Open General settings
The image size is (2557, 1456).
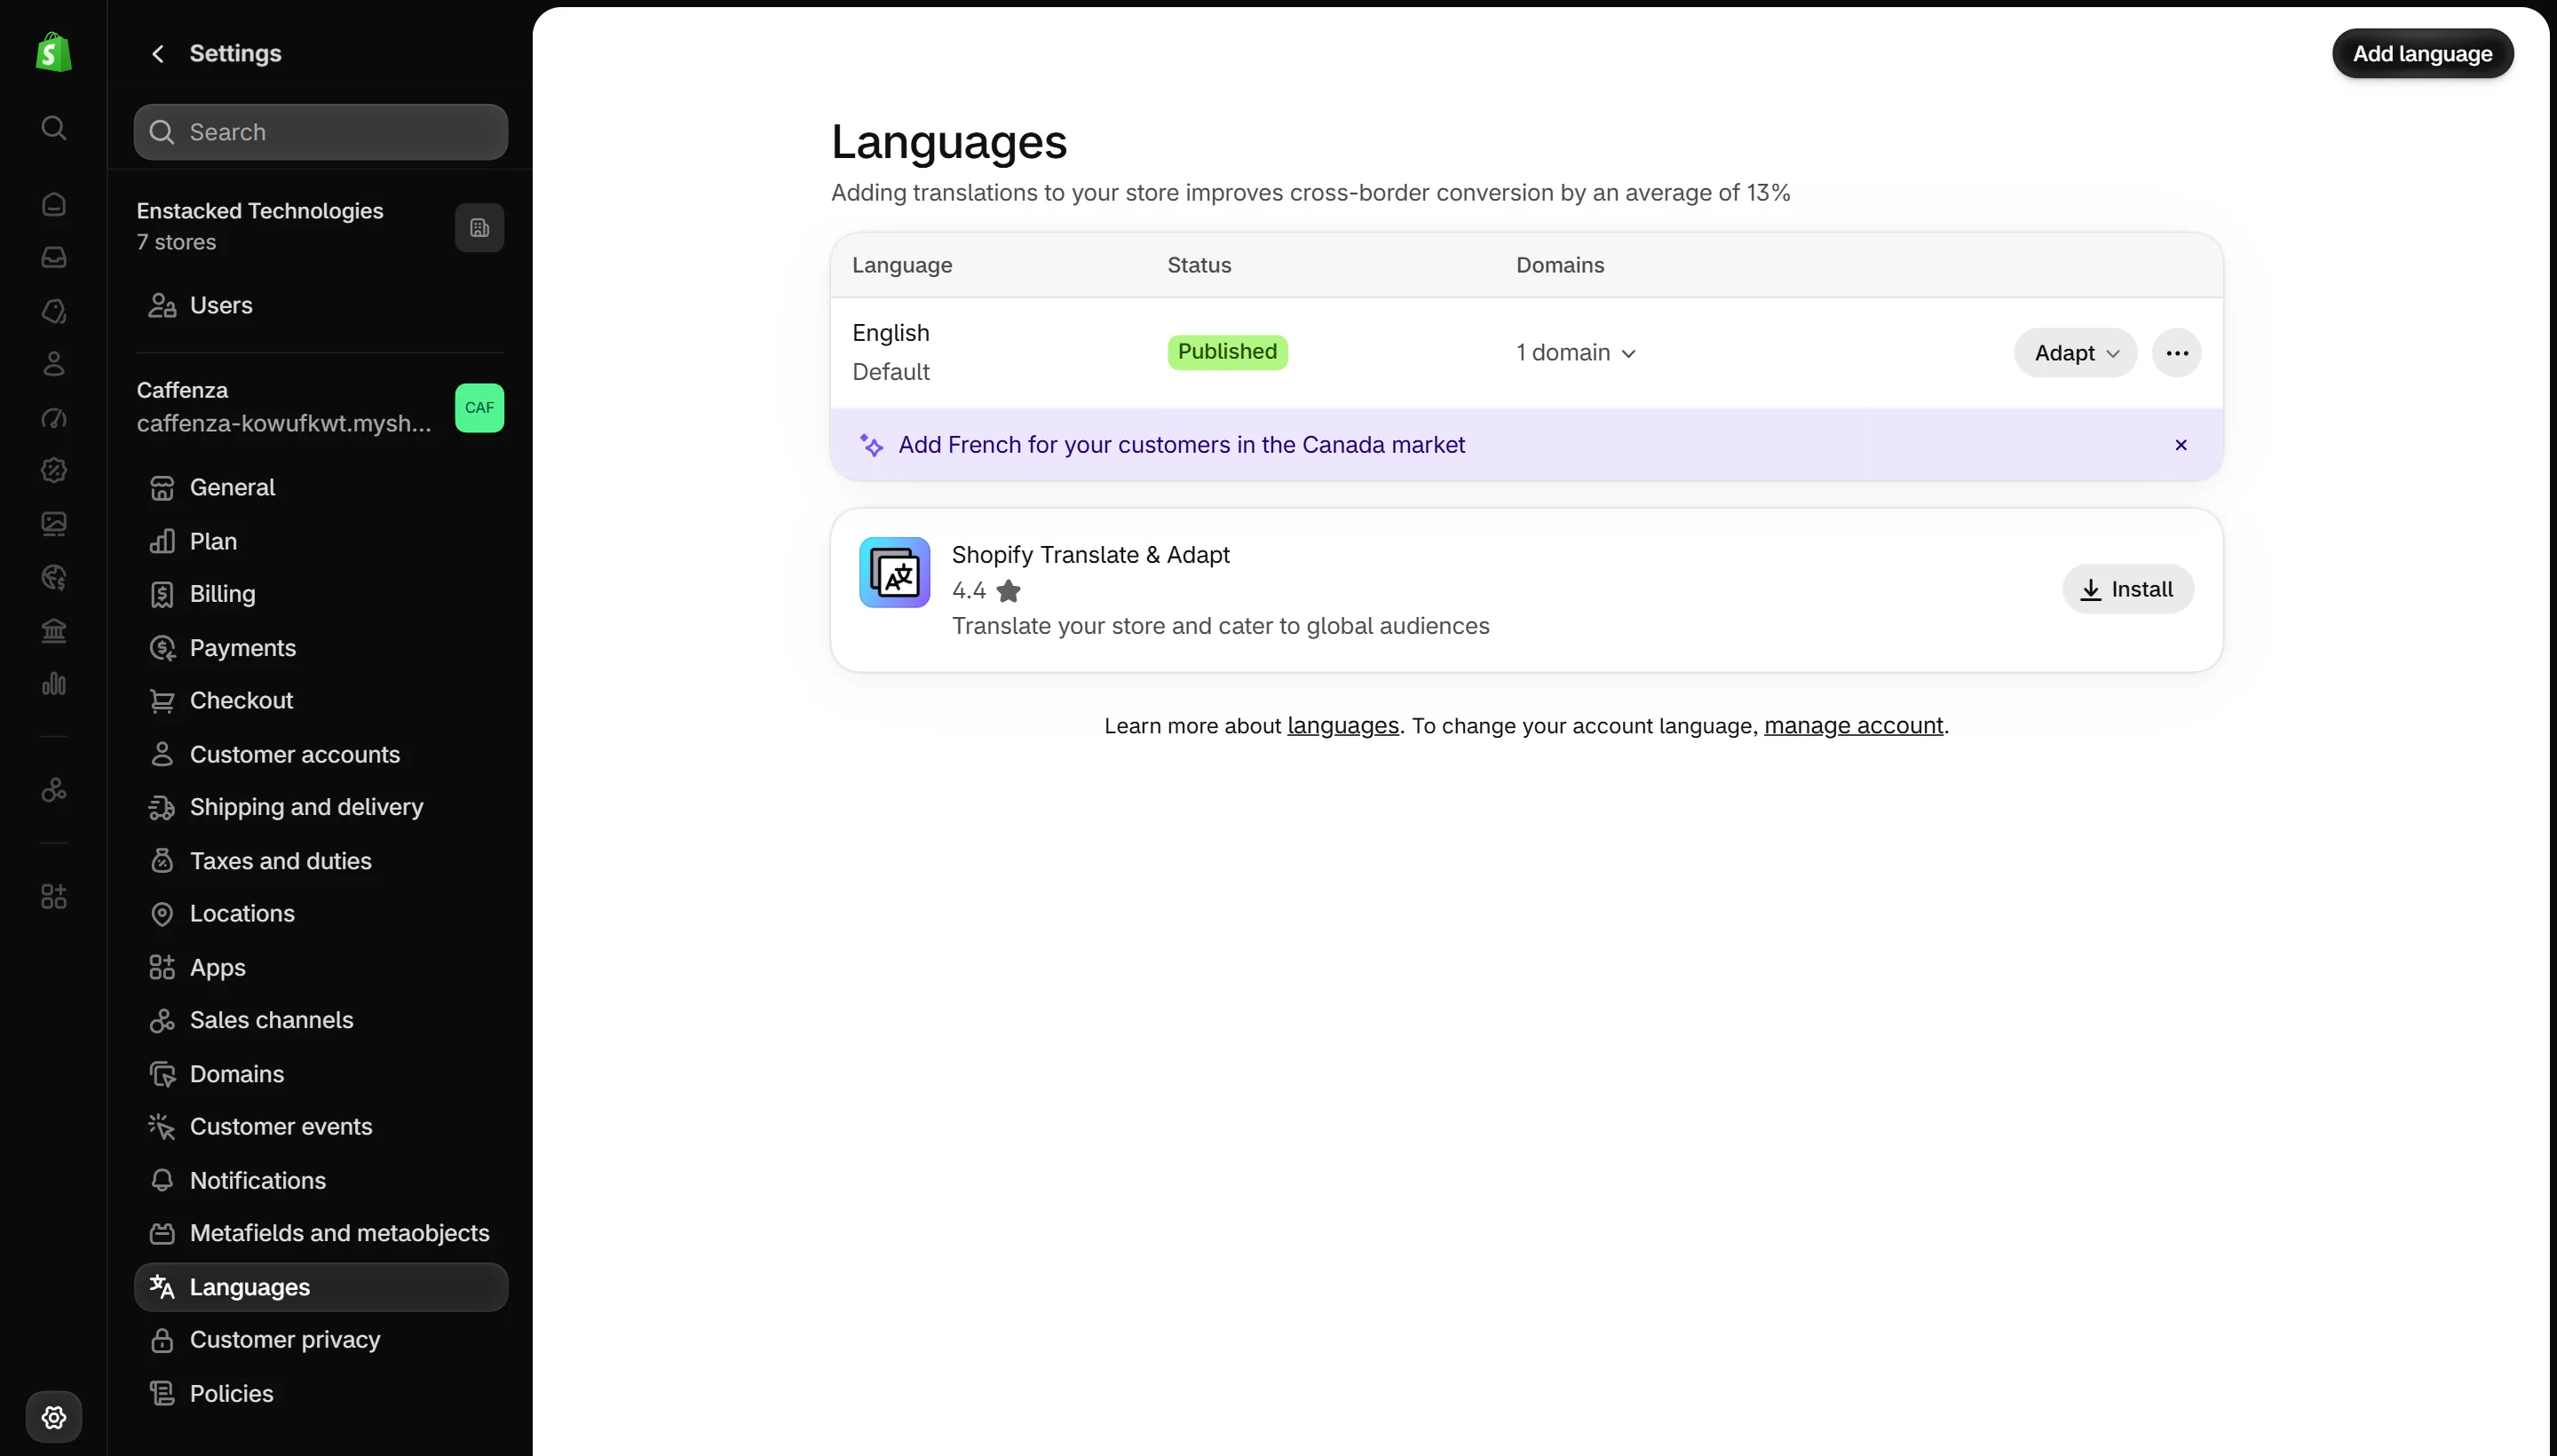pyautogui.click(x=321, y=487)
